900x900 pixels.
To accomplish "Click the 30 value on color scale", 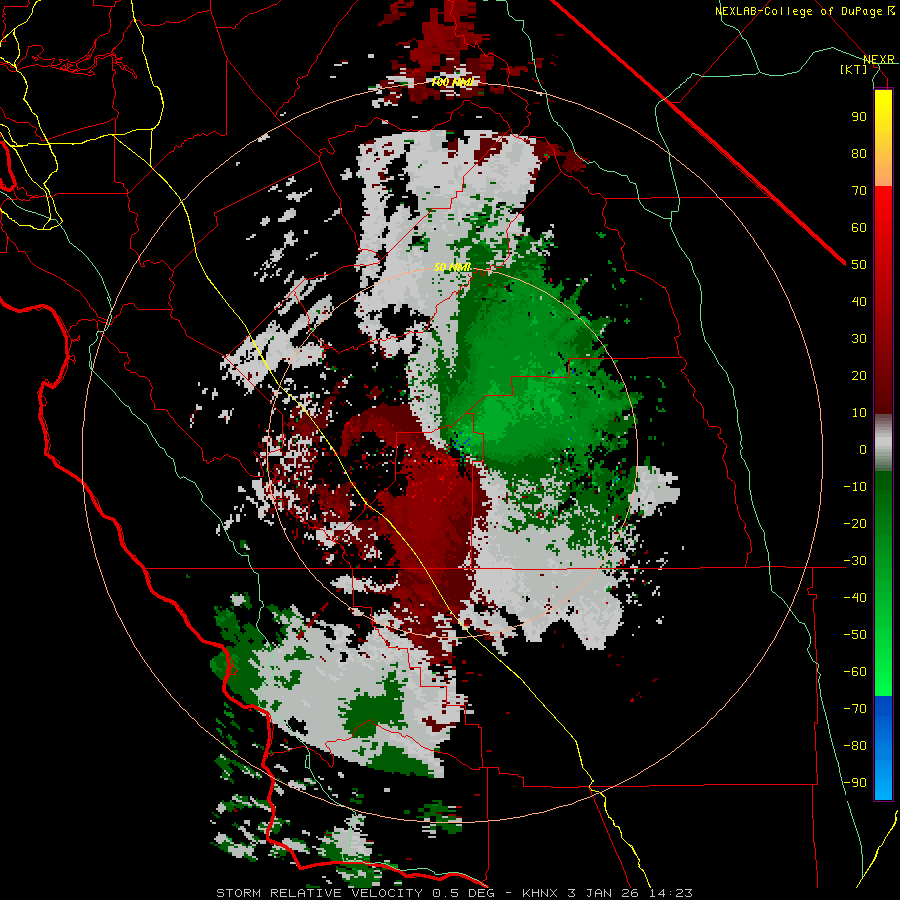I will pos(859,339).
